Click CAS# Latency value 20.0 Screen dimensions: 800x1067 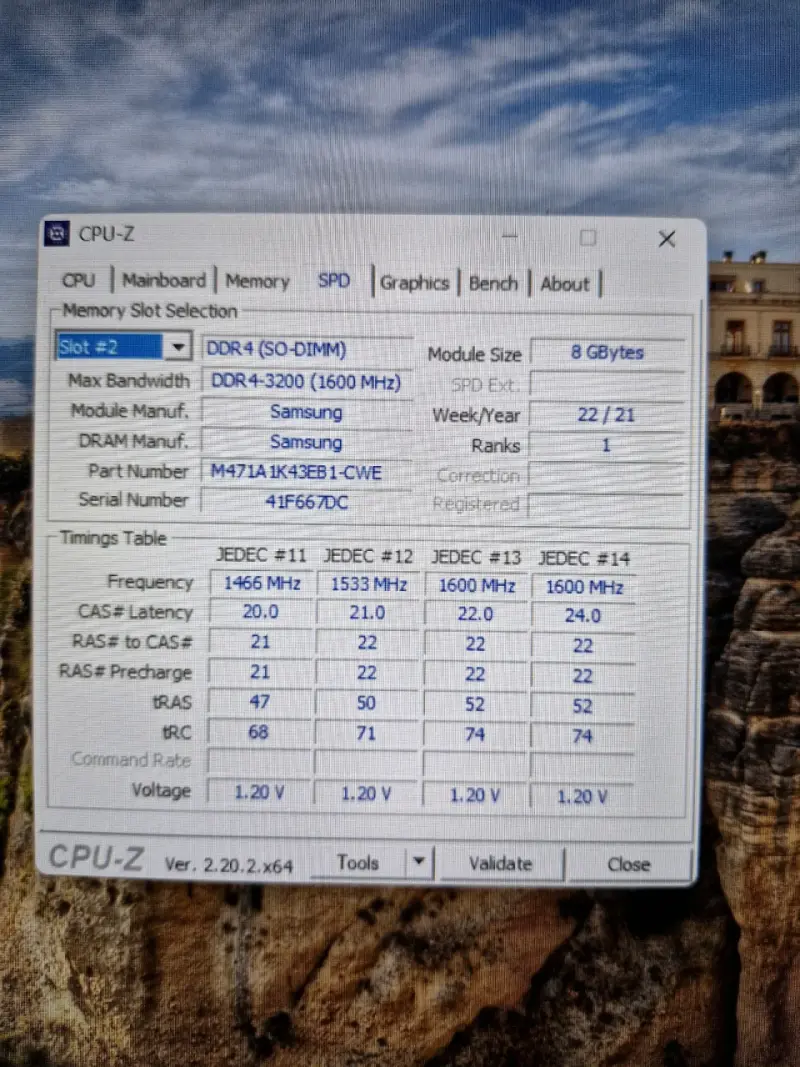click(x=261, y=612)
